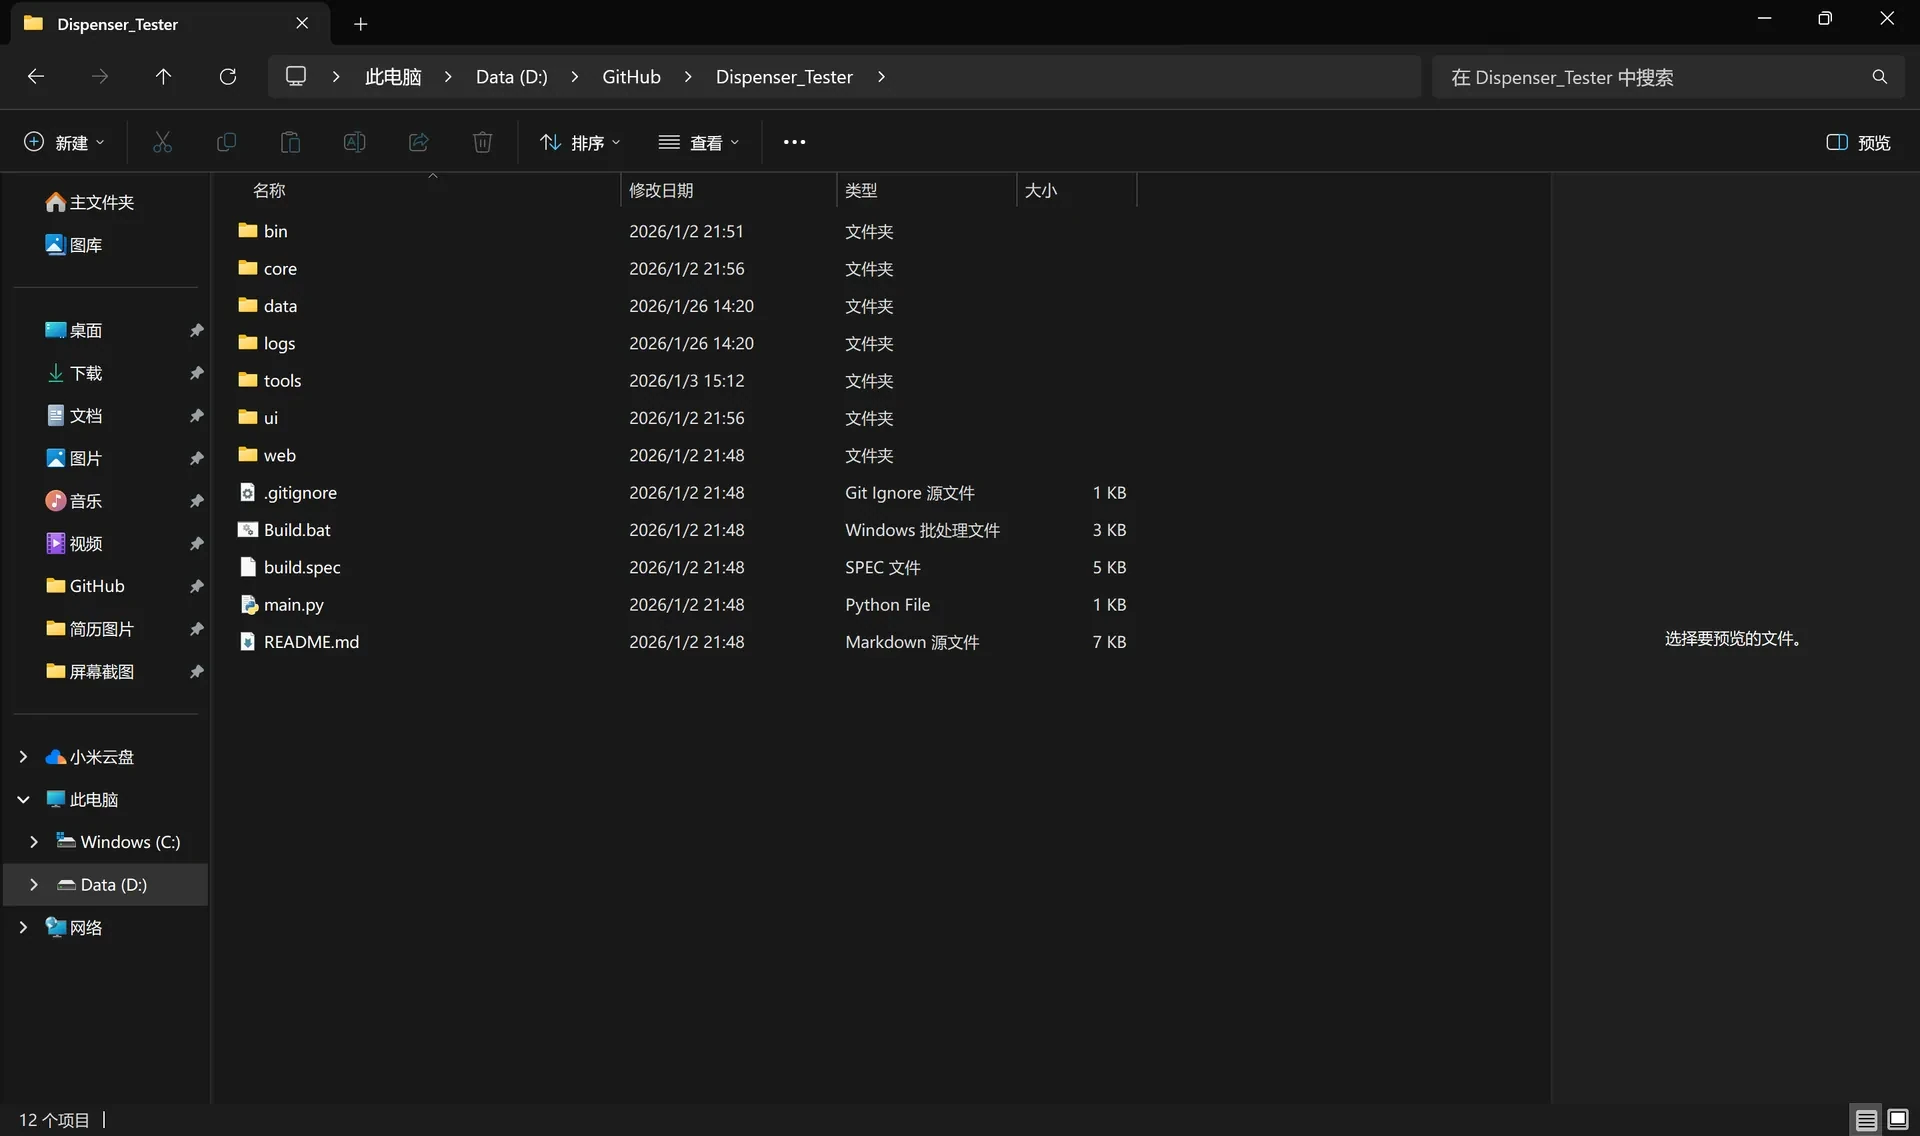1920x1136 pixels.
Task: Toggle the Preview pane (预览) button
Action: click(x=1858, y=142)
